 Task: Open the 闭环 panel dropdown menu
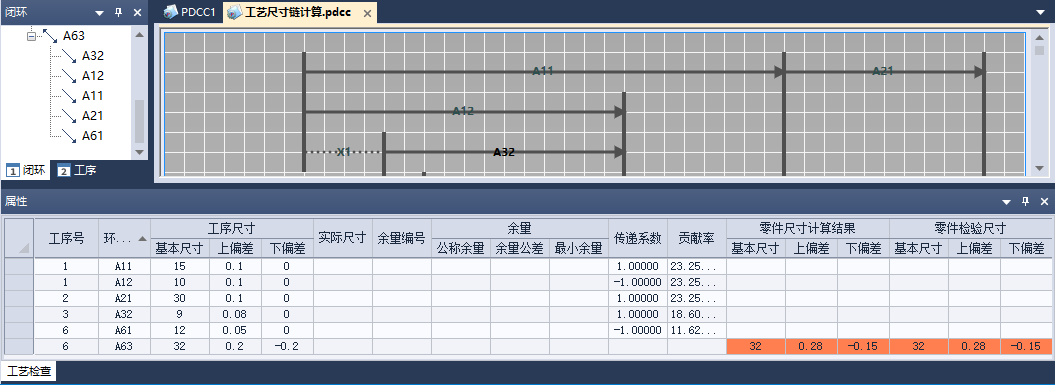coord(100,12)
